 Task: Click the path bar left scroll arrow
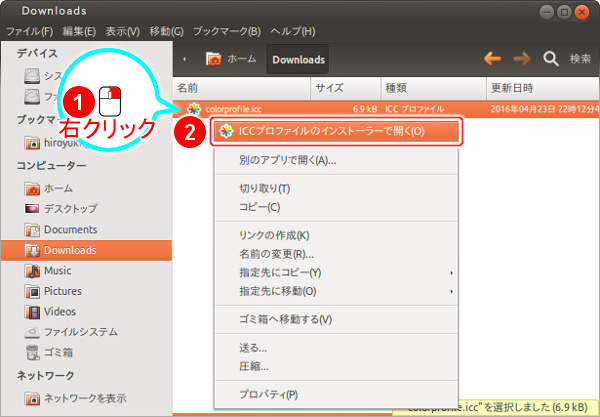click(x=184, y=59)
